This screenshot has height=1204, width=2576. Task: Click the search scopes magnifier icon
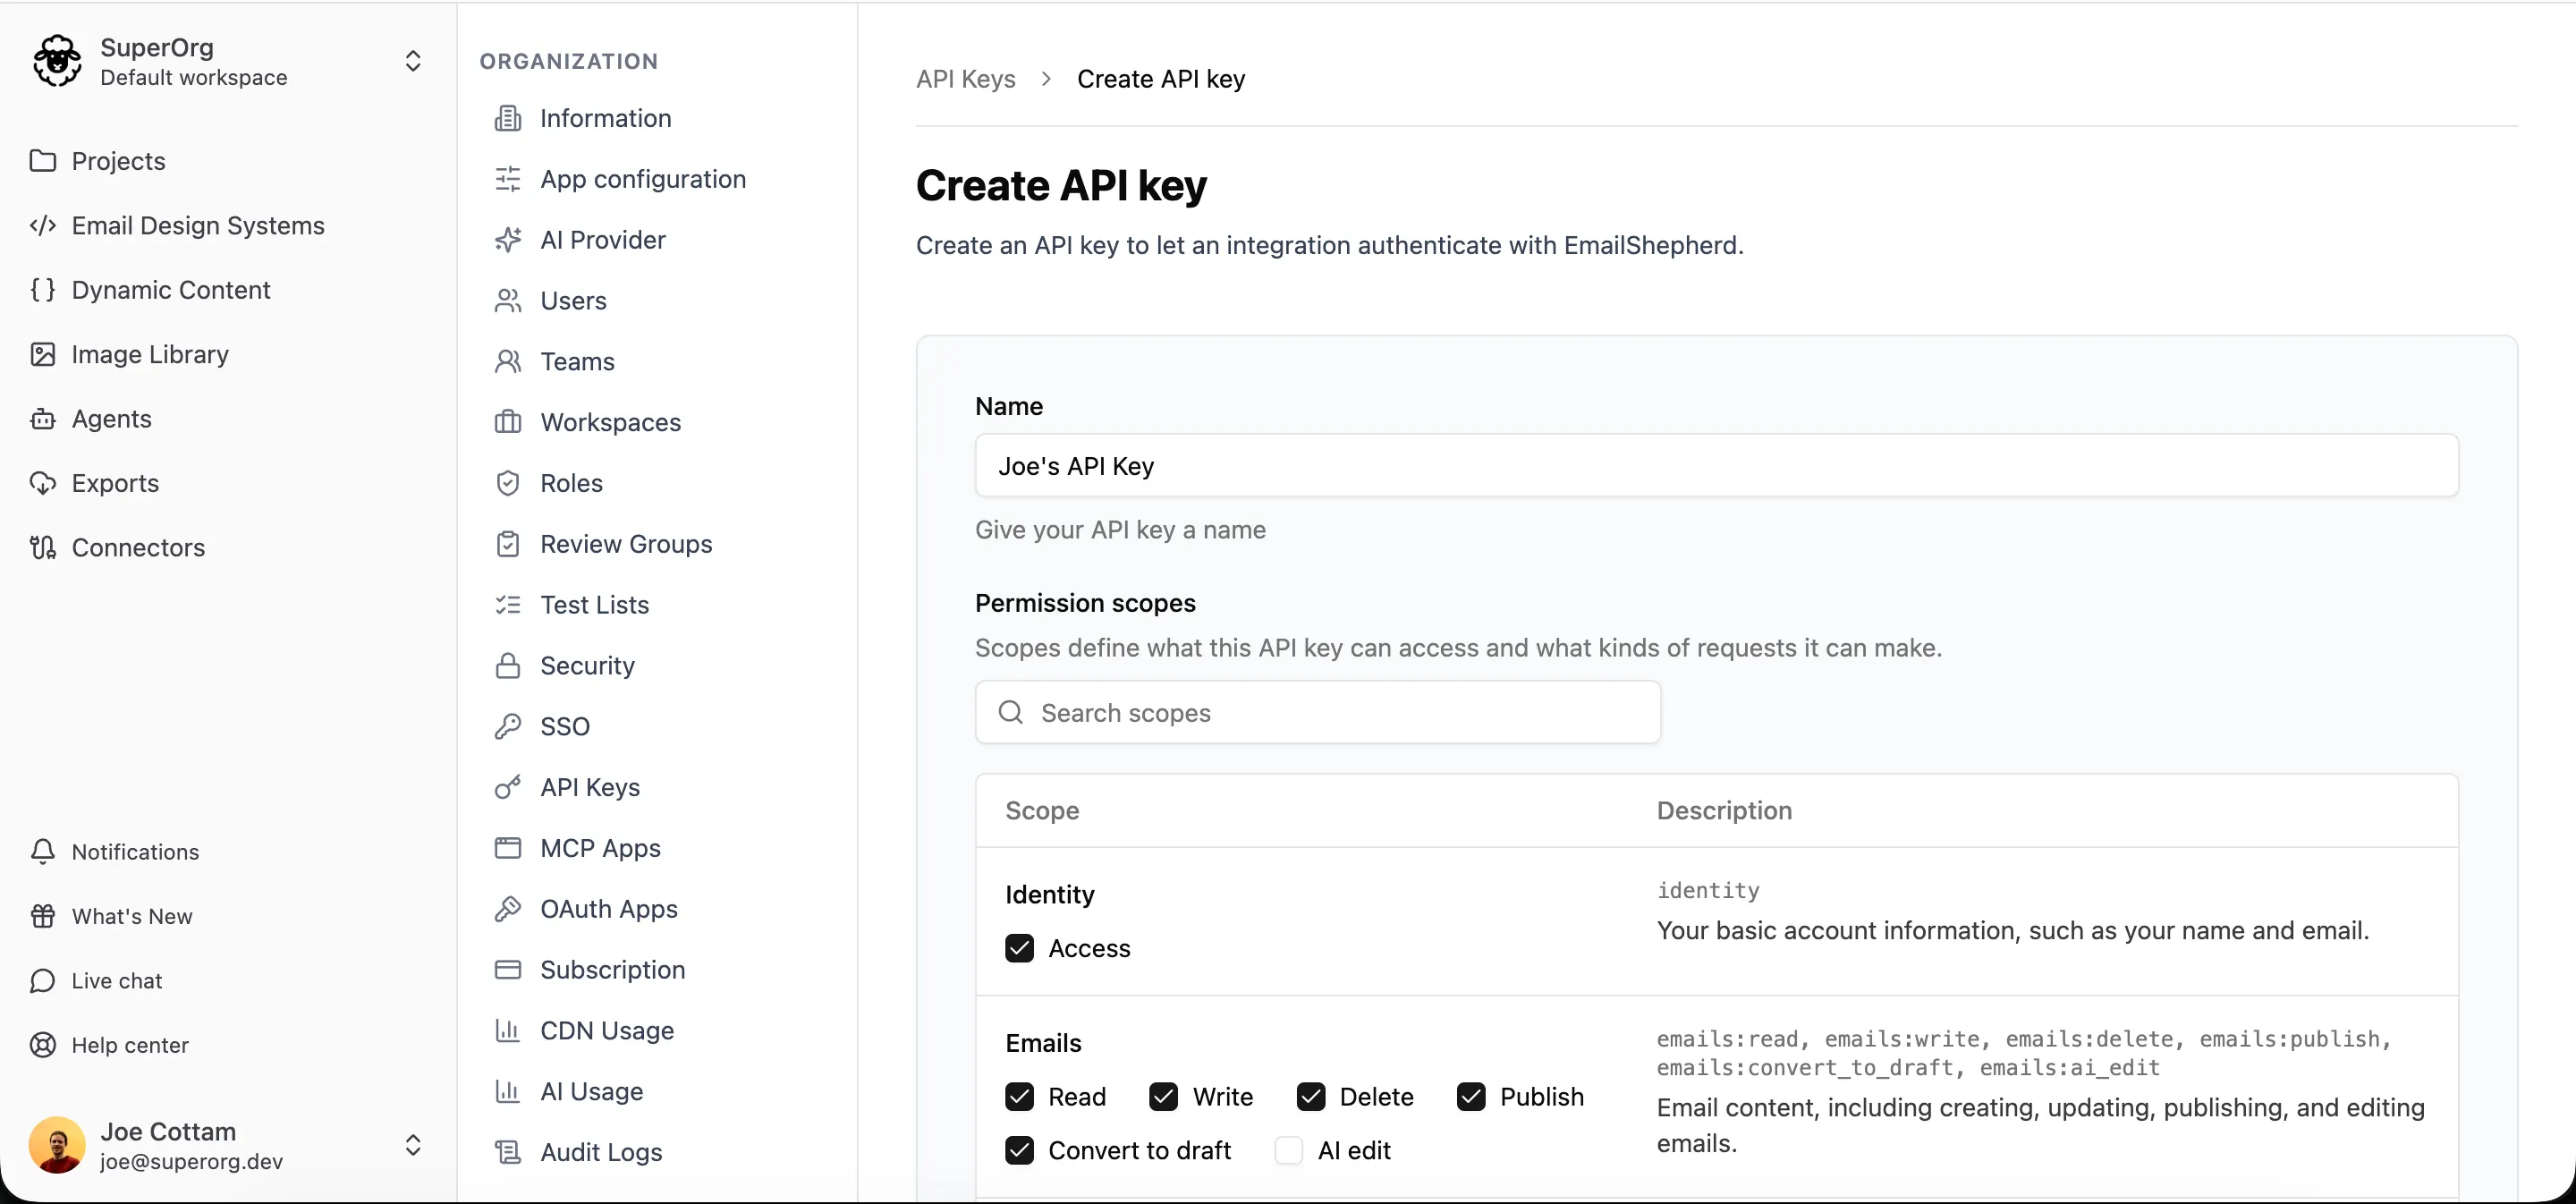(1011, 712)
